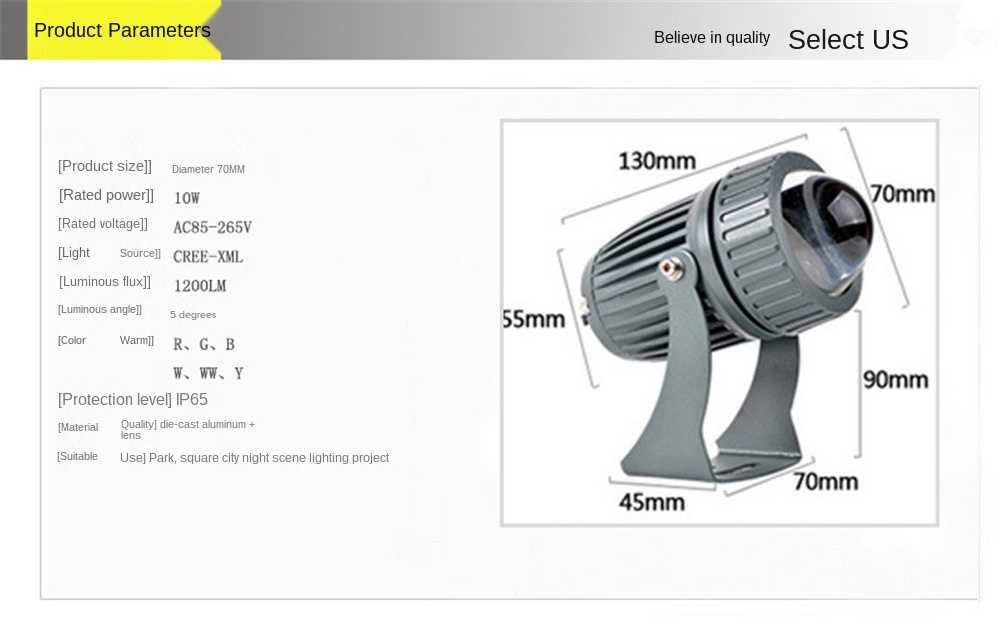Click the Select US text
1000x625 pixels.
(847, 40)
